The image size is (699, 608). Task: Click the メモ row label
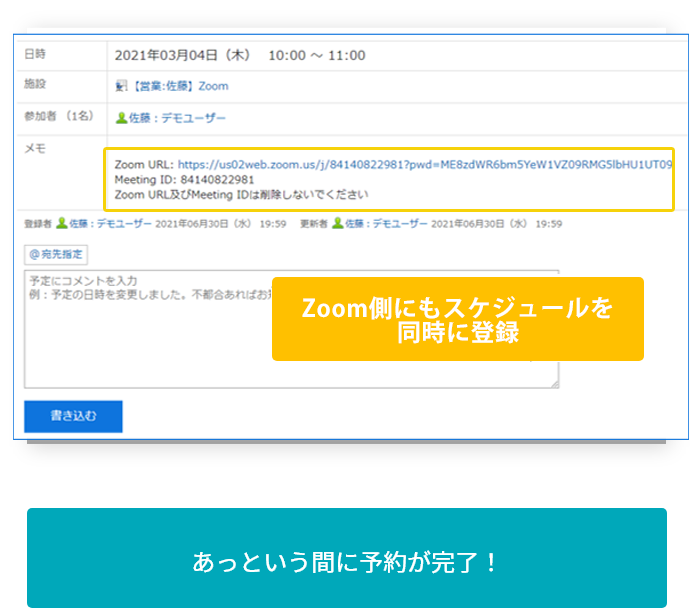coord(35,149)
